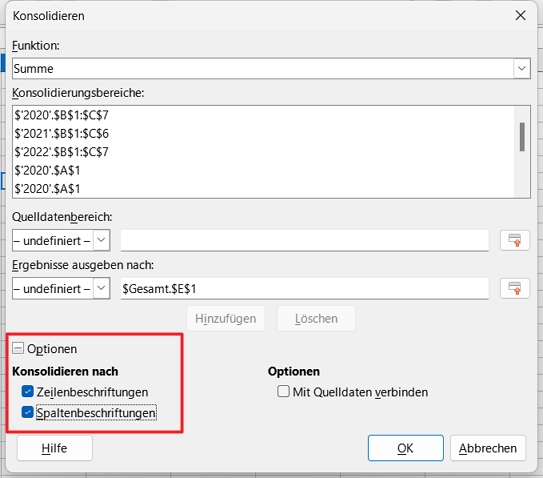Click the Abbrechen button
The image size is (543, 478).
(488, 448)
